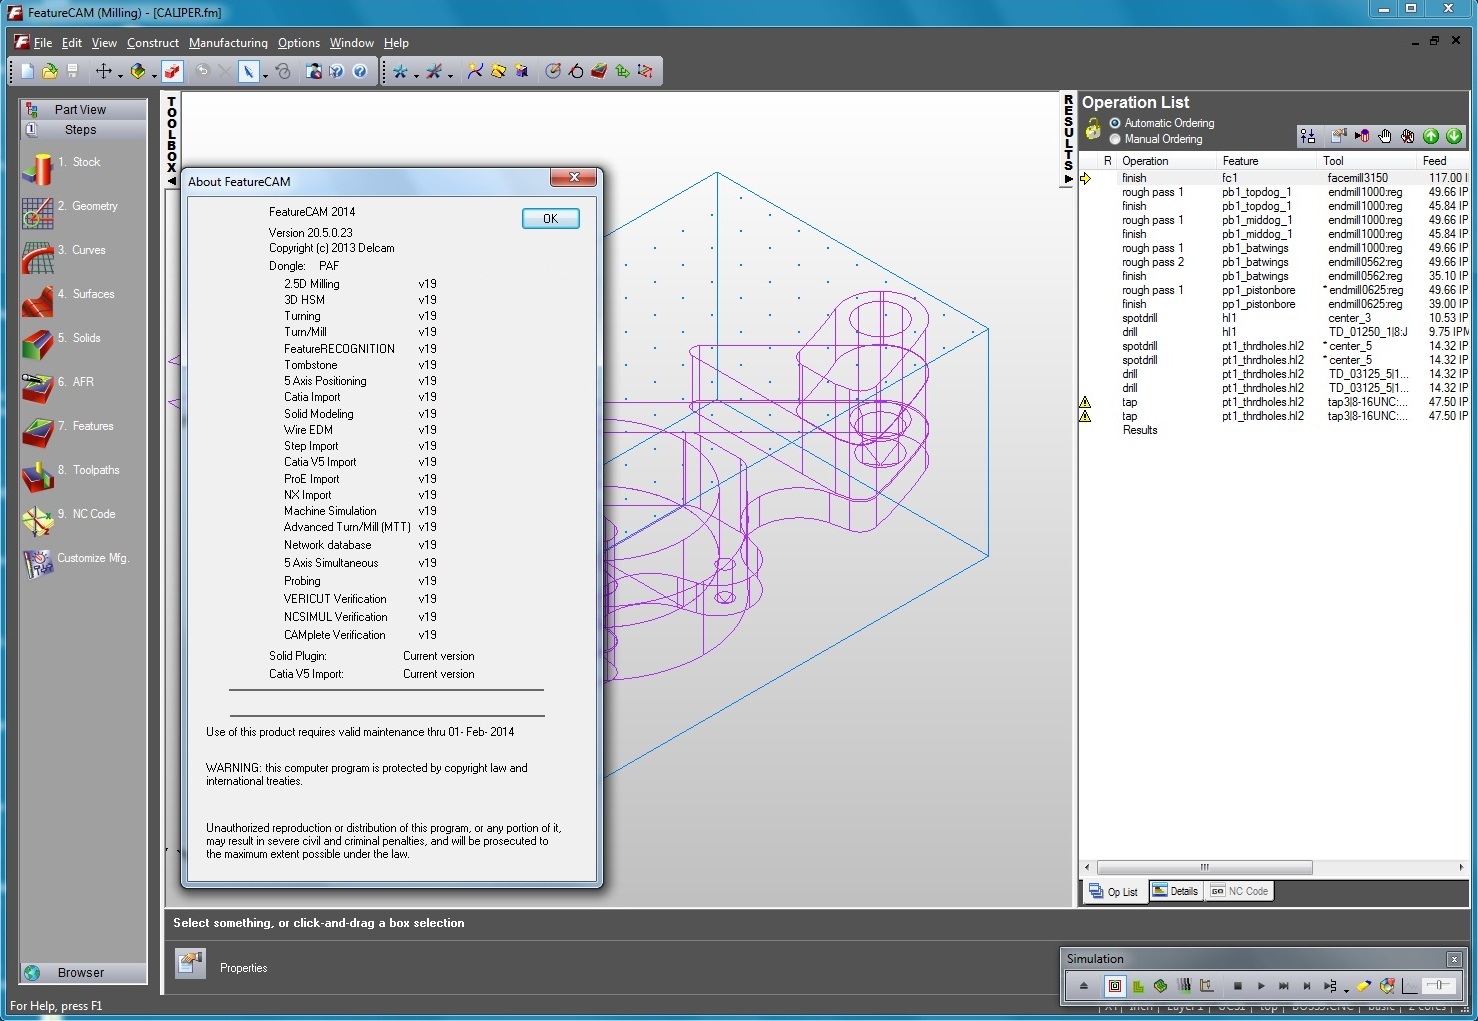Click the Steps button
This screenshot has width=1478, height=1021.
(81, 130)
